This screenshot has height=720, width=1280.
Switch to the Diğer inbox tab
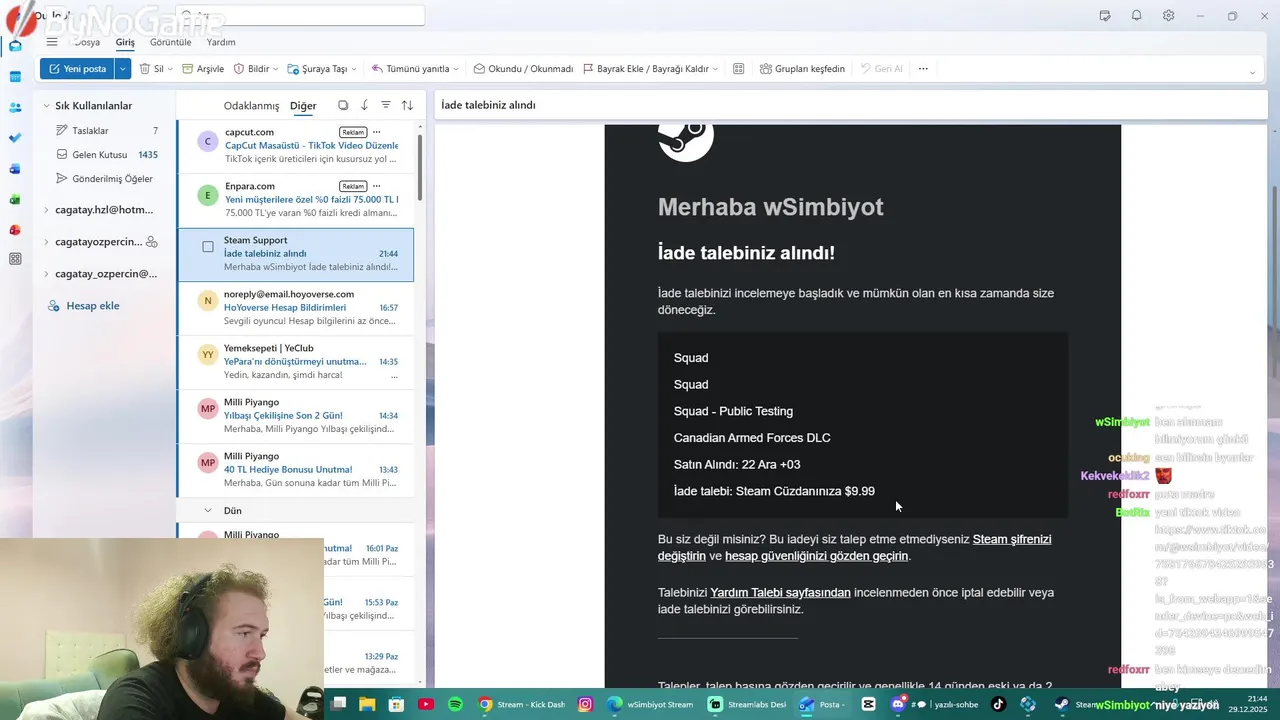pos(303,105)
